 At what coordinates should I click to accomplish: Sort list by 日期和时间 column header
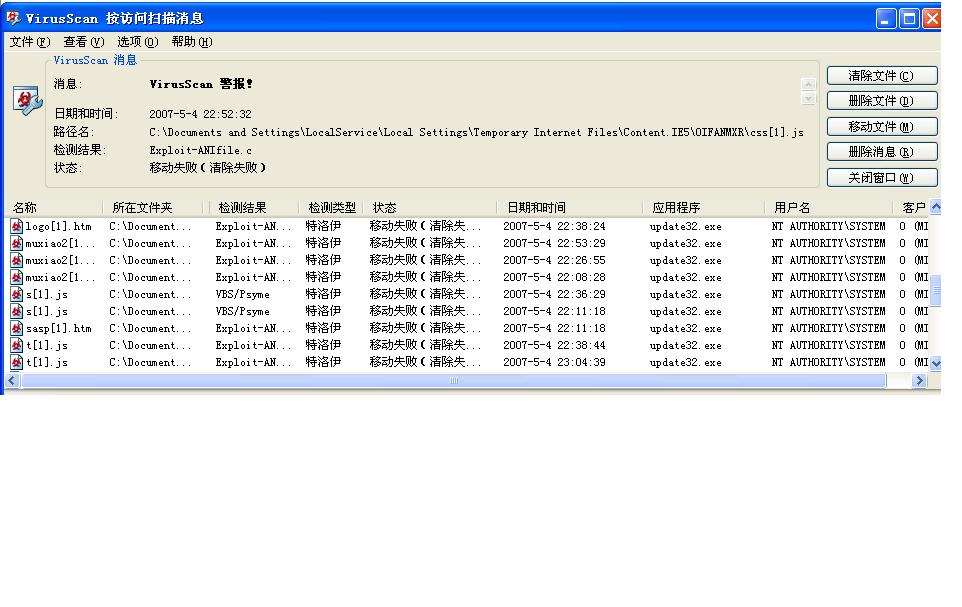pyautogui.click(x=570, y=207)
